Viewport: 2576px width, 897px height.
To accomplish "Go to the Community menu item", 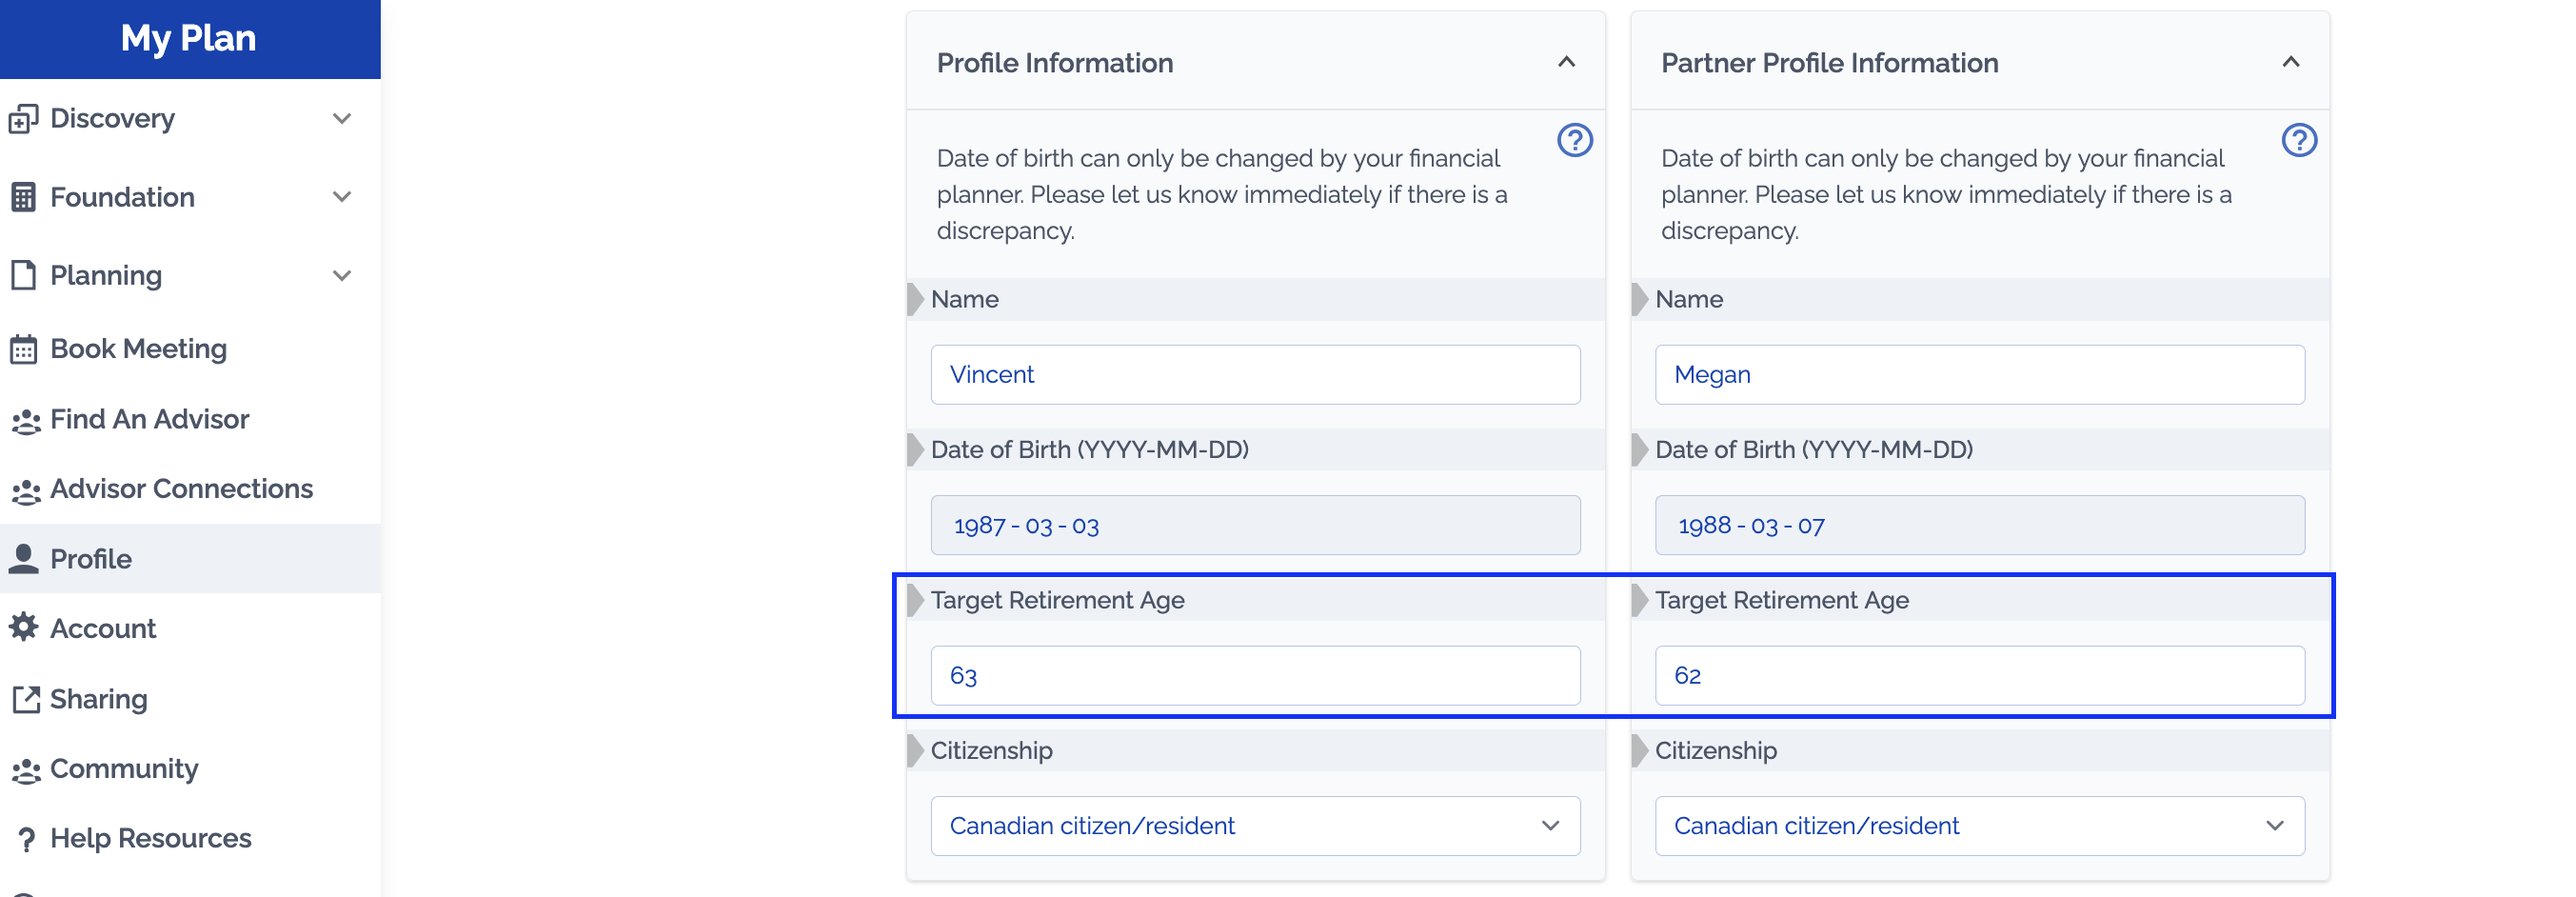I will [x=124, y=768].
